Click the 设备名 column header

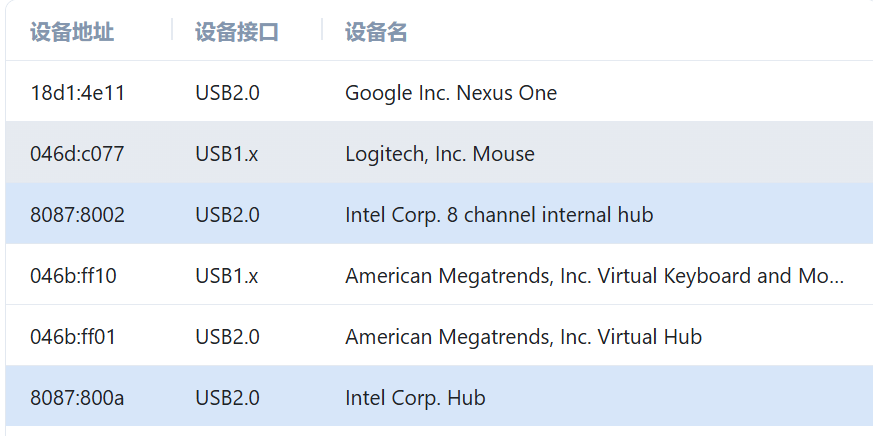[x=376, y=32]
